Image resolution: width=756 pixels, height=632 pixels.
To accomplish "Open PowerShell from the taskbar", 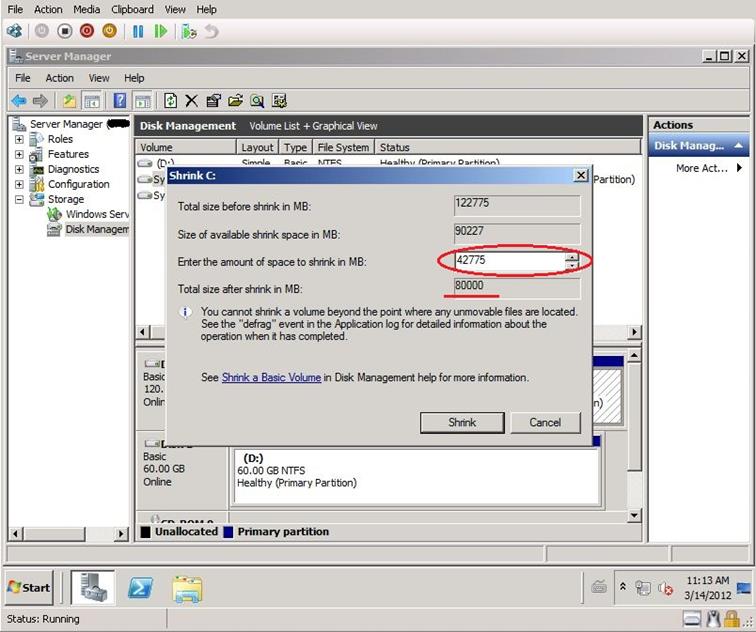I will click(x=140, y=587).
